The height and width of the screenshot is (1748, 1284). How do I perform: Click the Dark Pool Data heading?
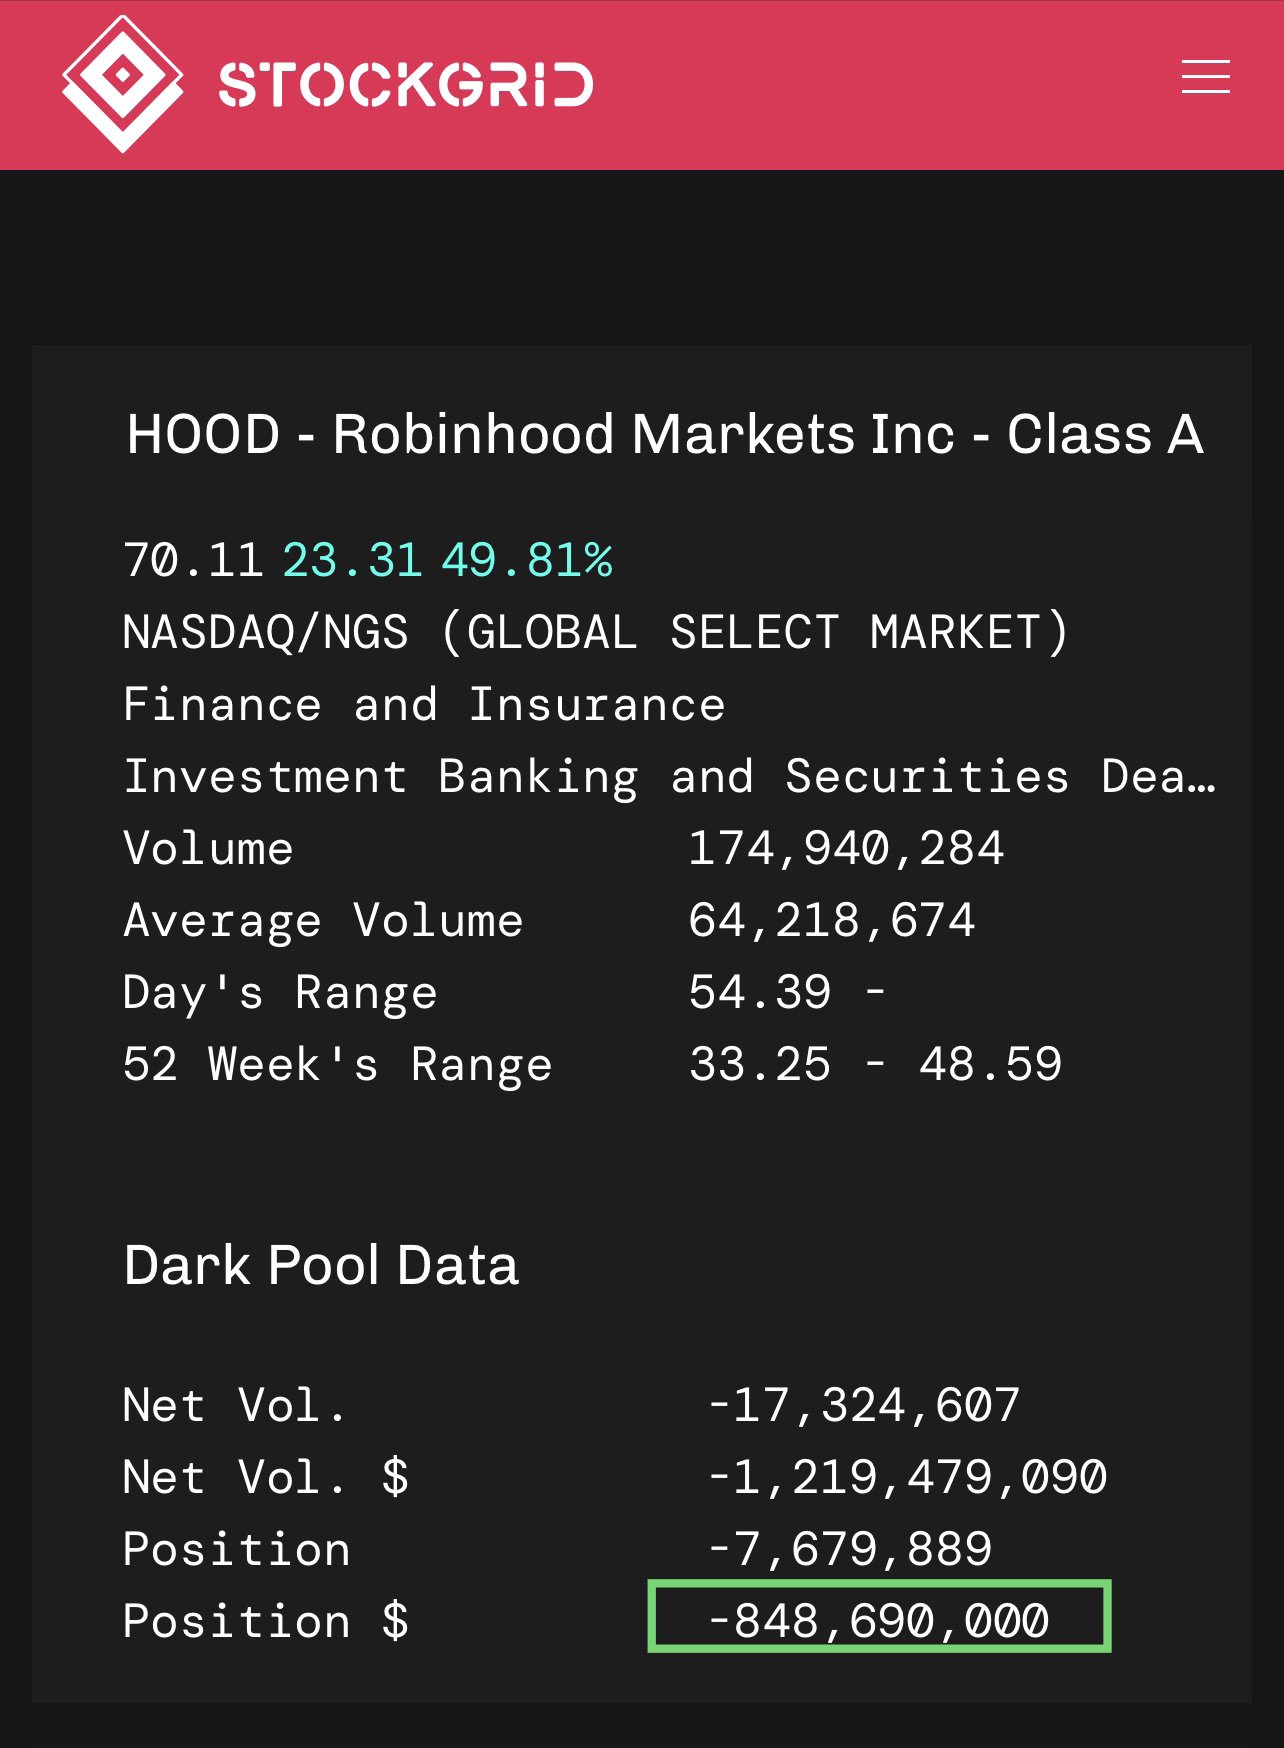321,1265
